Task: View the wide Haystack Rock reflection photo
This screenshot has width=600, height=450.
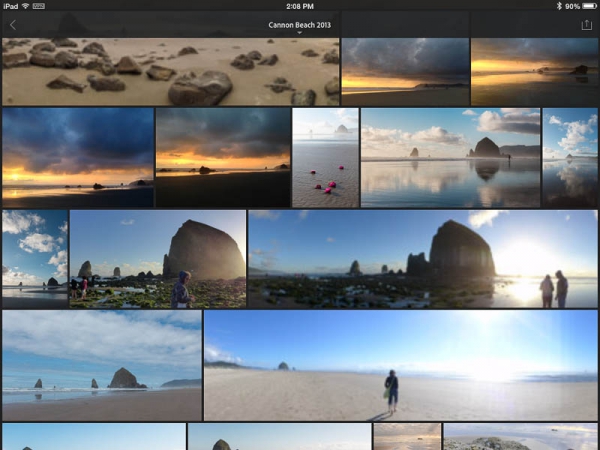Action: [450, 158]
